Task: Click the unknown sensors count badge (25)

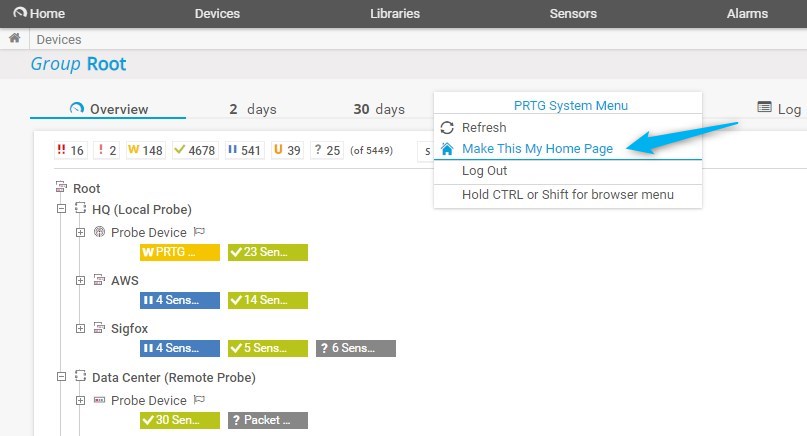Action: coord(326,150)
